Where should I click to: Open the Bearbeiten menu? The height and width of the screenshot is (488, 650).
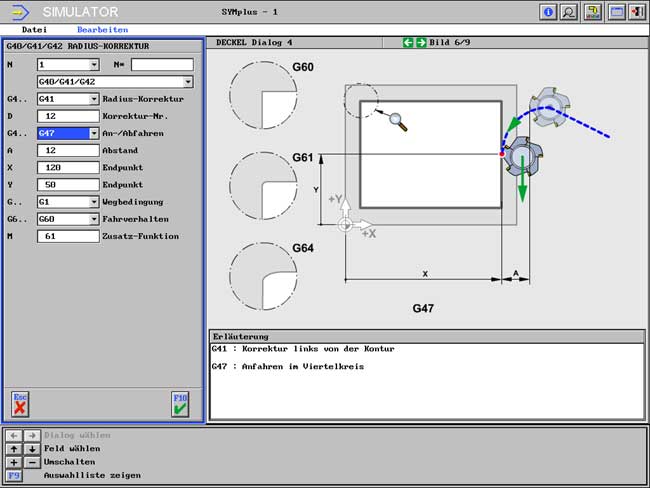[x=103, y=30]
